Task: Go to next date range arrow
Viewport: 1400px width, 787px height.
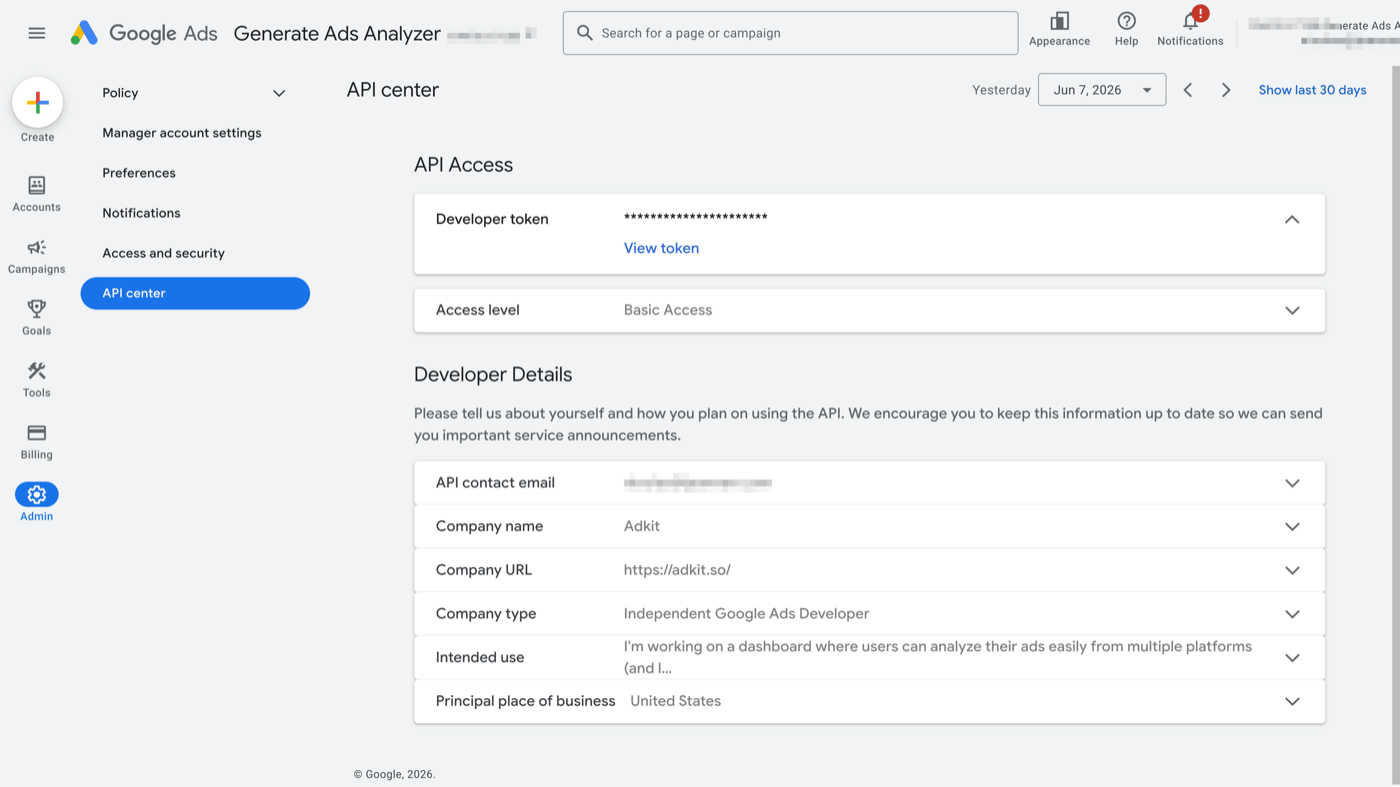Action: [x=1226, y=90]
